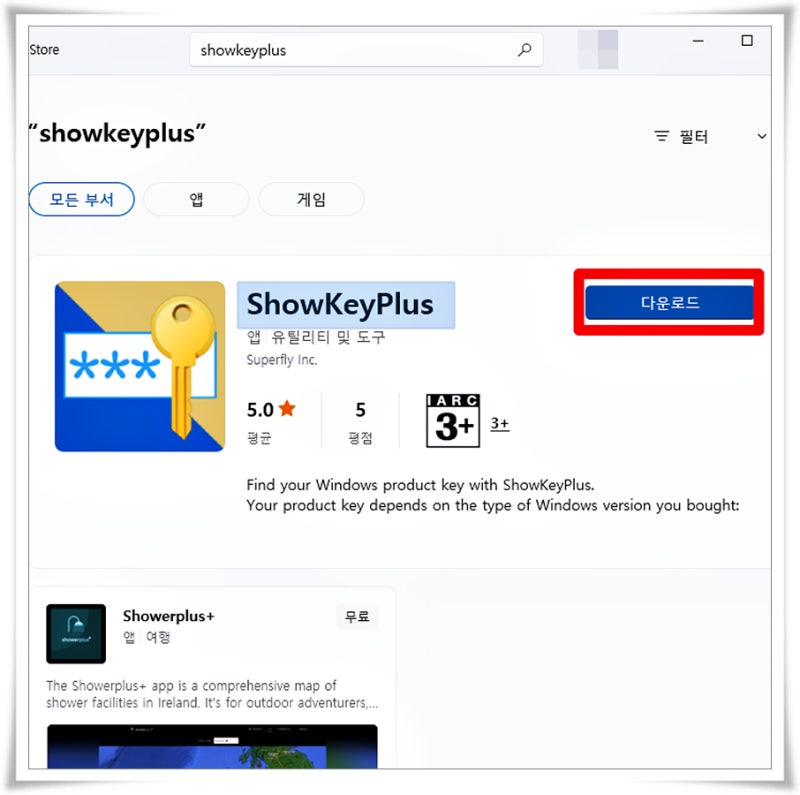
Task: Switch to the 게임 category tab
Action: click(311, 199)
